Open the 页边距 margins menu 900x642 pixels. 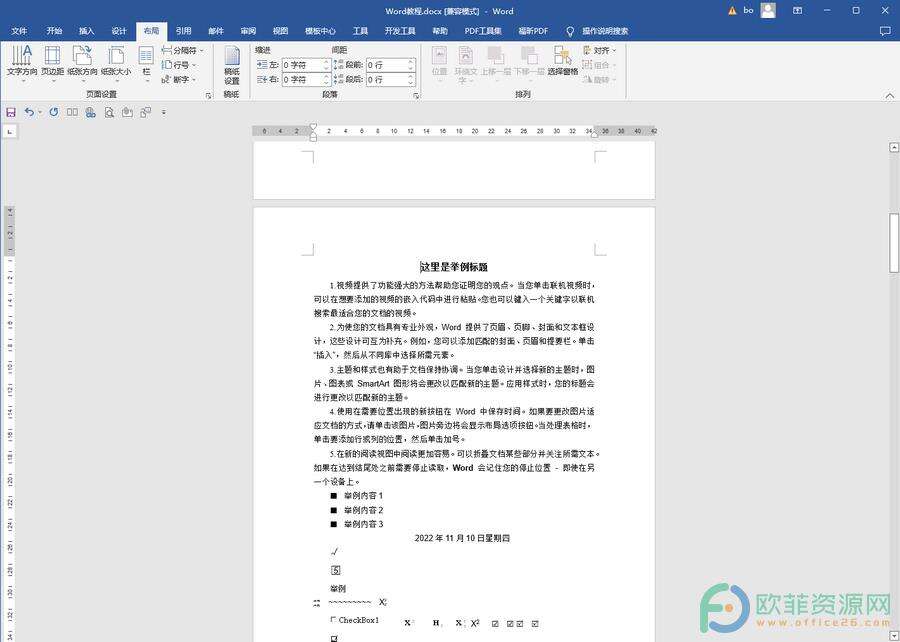[52, 63]
